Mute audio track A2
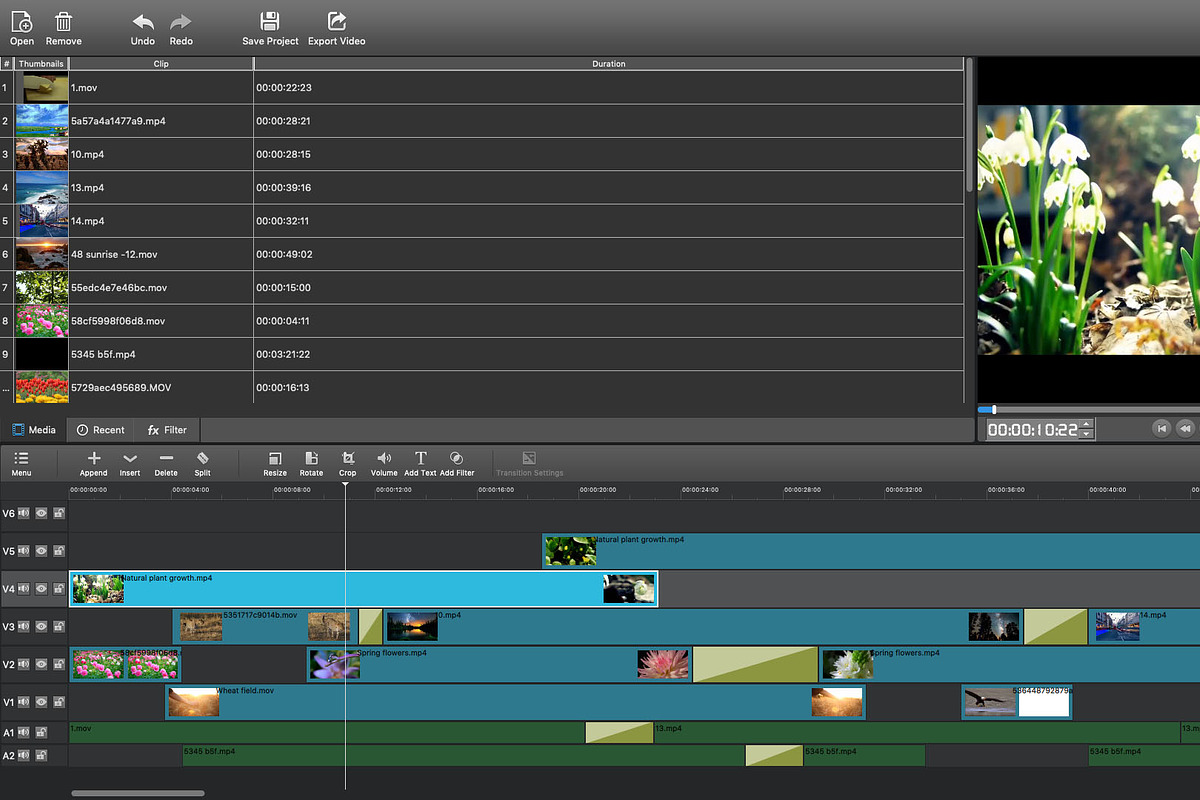This screenshot has height=800, width=1200. 24,756
